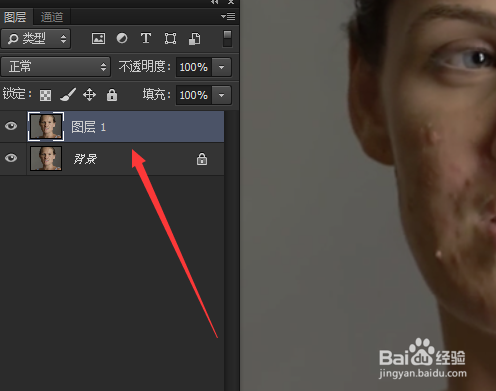This screenshot has height=391, width=496.
Task: Click the 不透明度 100% value field
Action: pos(194,67)
